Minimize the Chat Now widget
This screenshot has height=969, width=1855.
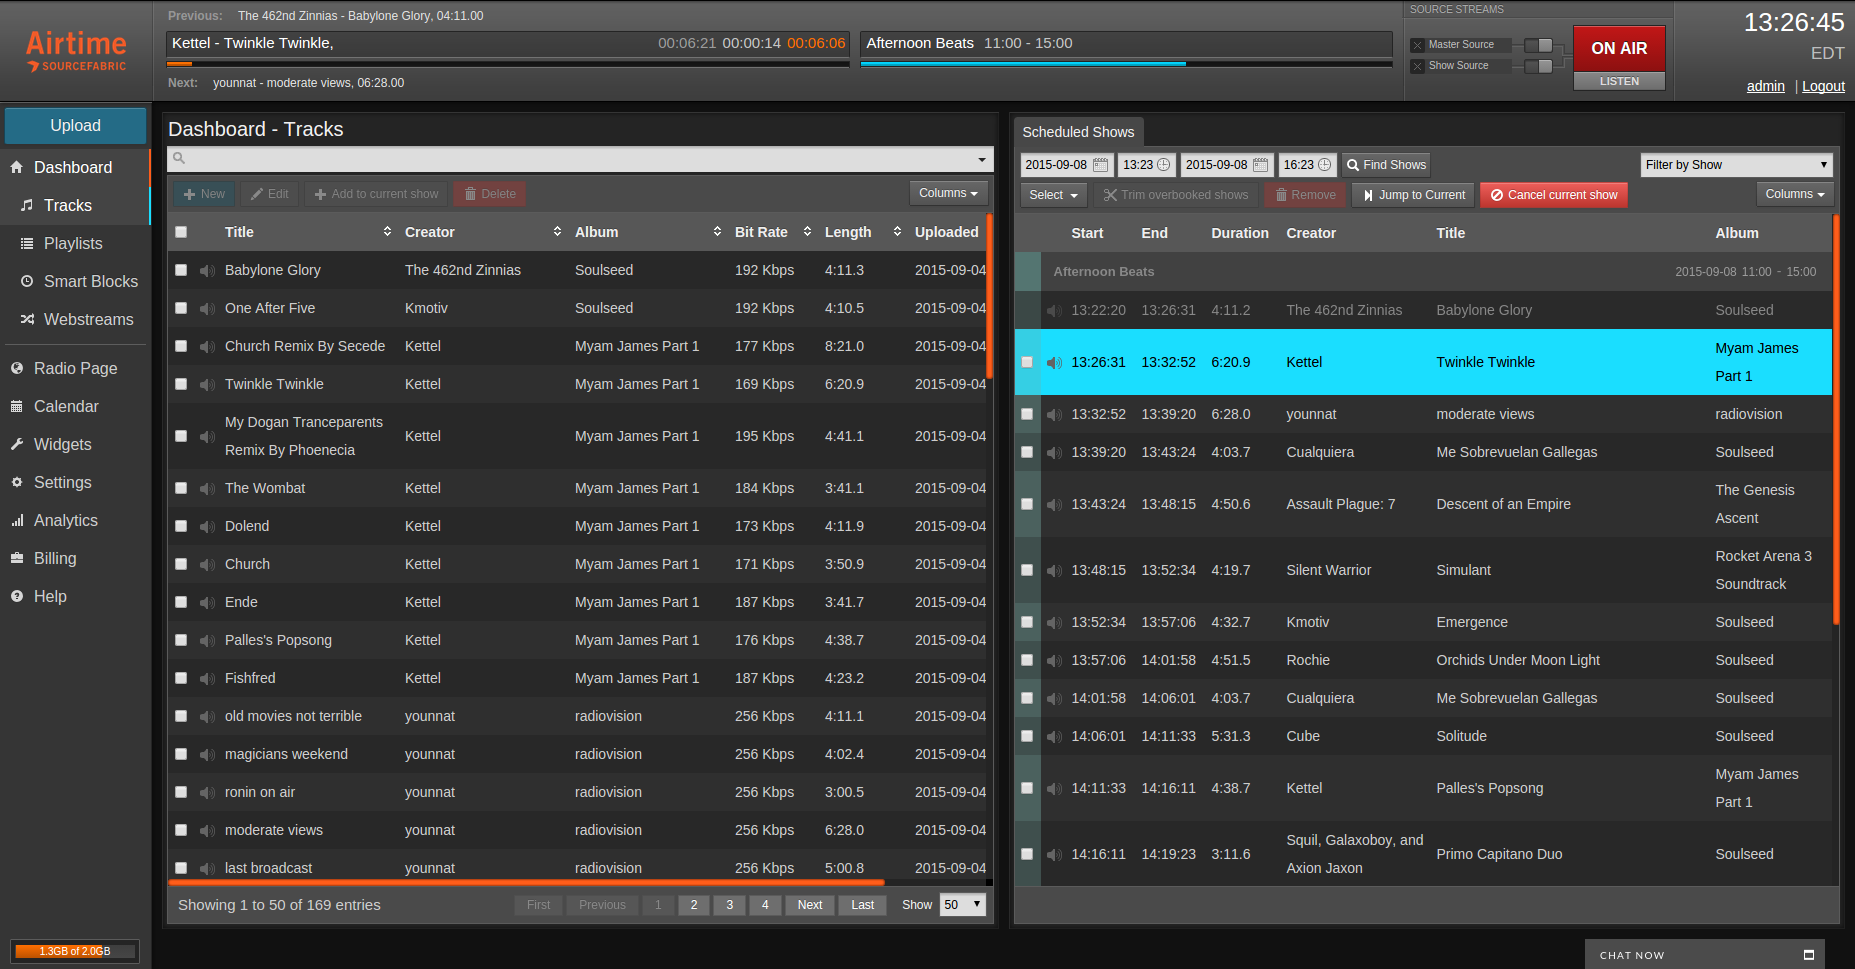[x=1808, y=955]
